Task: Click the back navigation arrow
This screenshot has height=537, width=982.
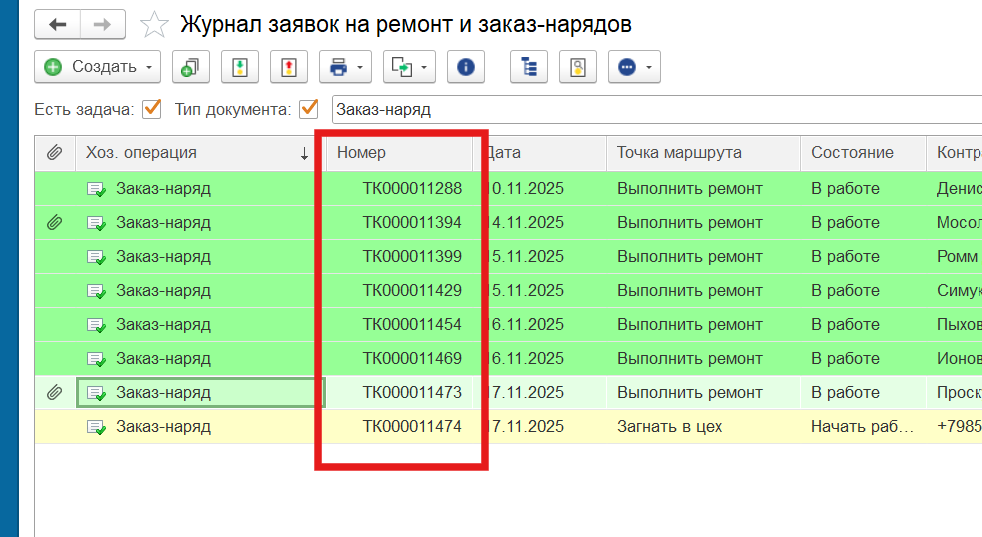Action: [x=58, y=25]
